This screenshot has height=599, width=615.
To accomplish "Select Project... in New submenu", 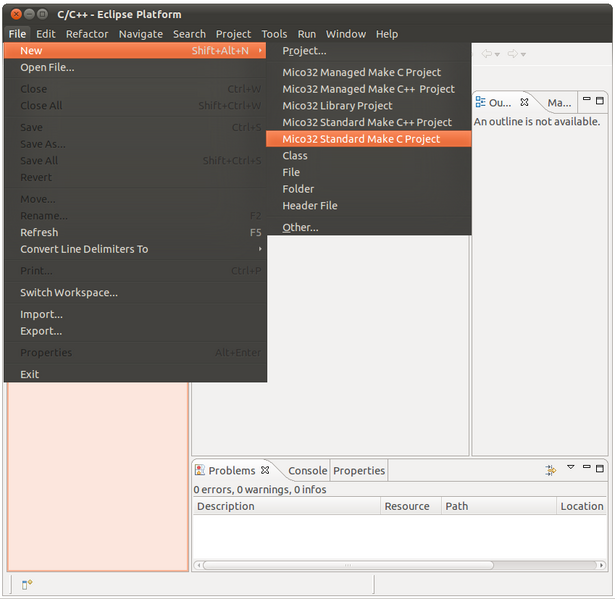I will coord(368,51).
